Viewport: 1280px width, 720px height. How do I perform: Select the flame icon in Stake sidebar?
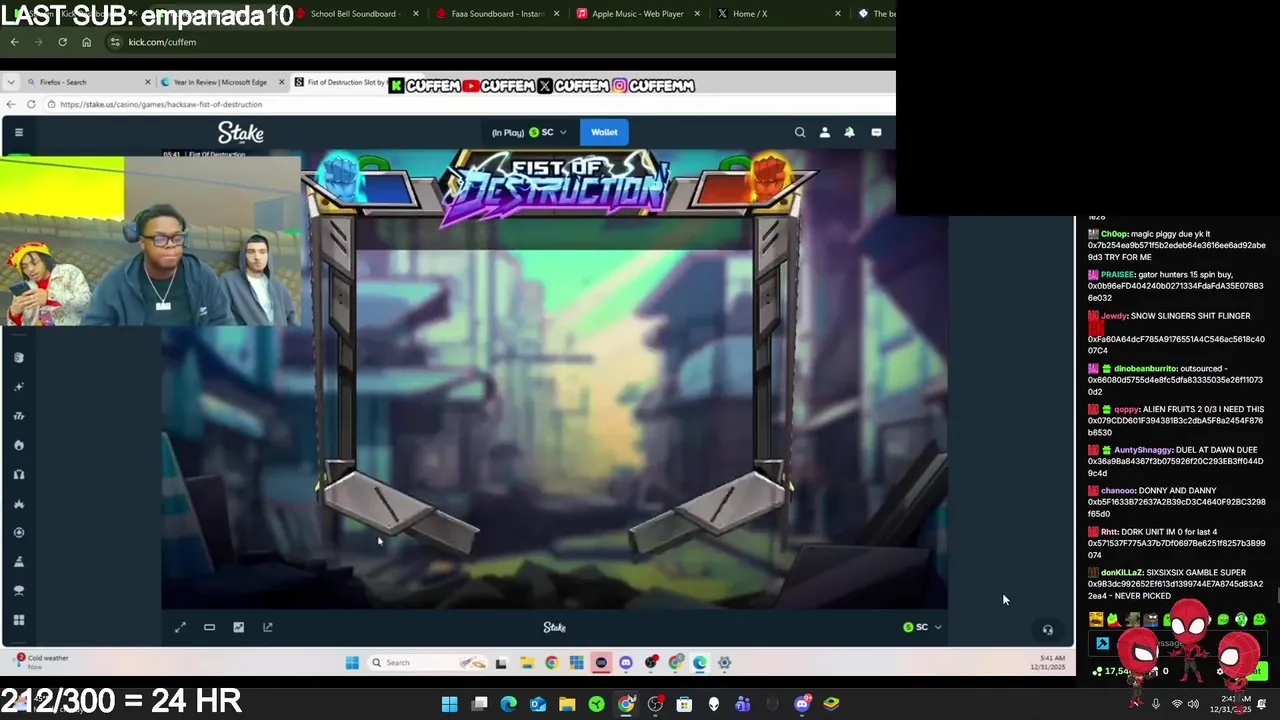[19, 445]
